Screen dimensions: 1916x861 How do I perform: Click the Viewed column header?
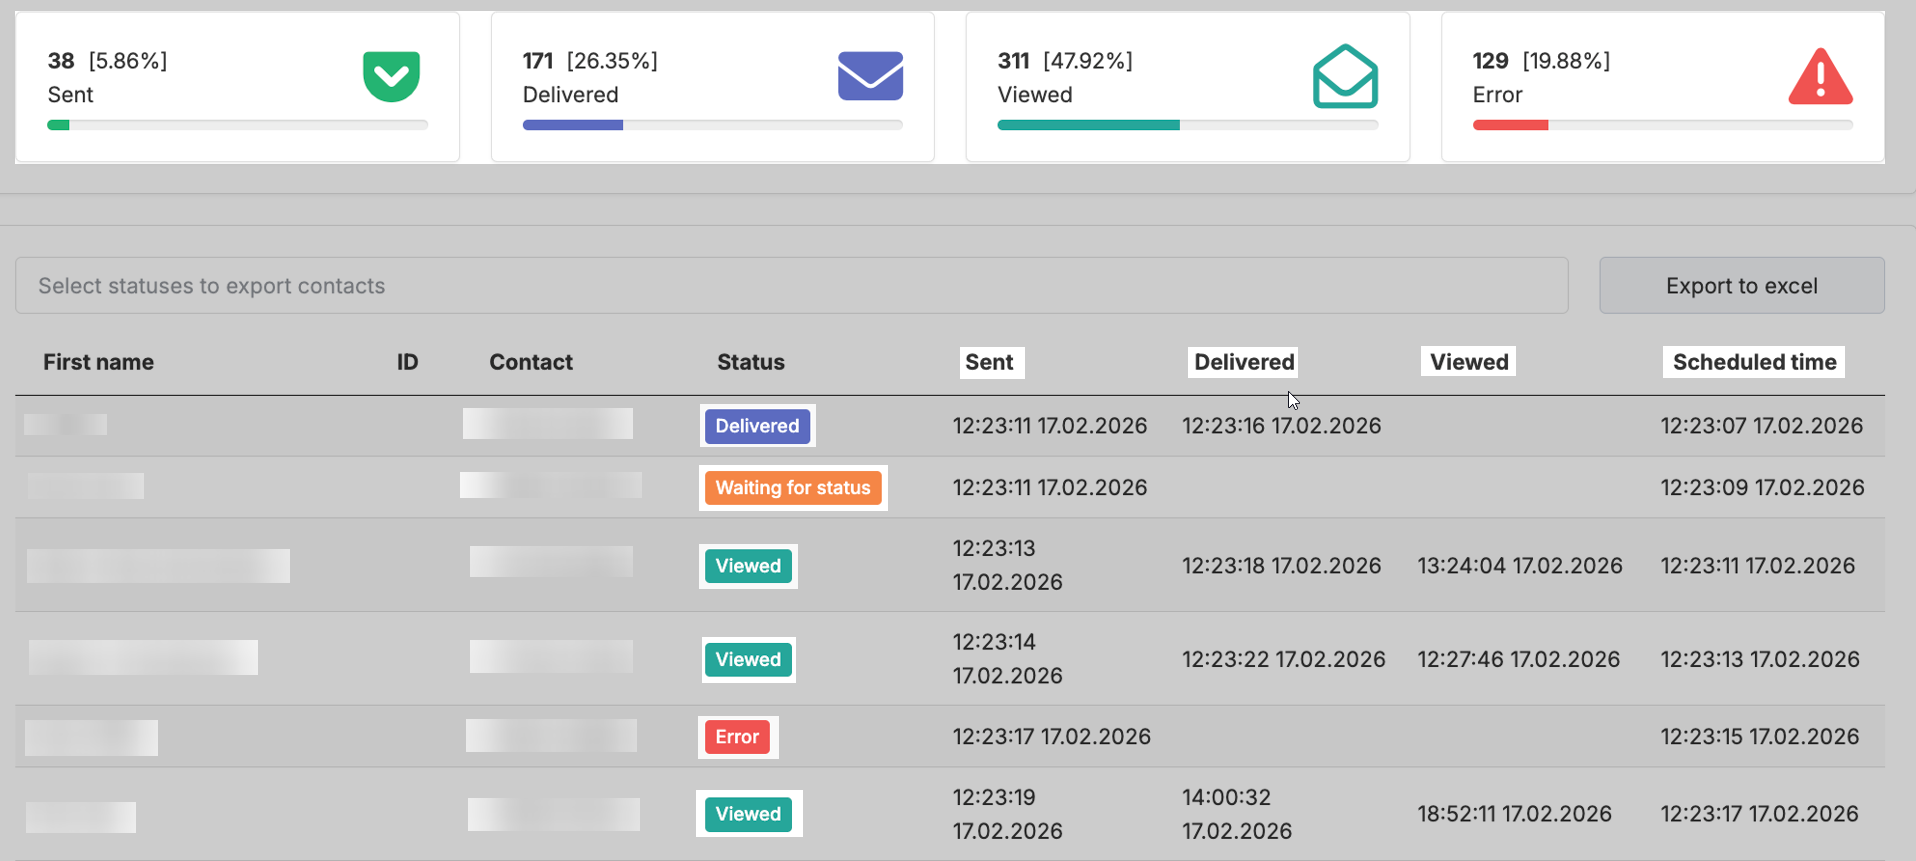1468,362
